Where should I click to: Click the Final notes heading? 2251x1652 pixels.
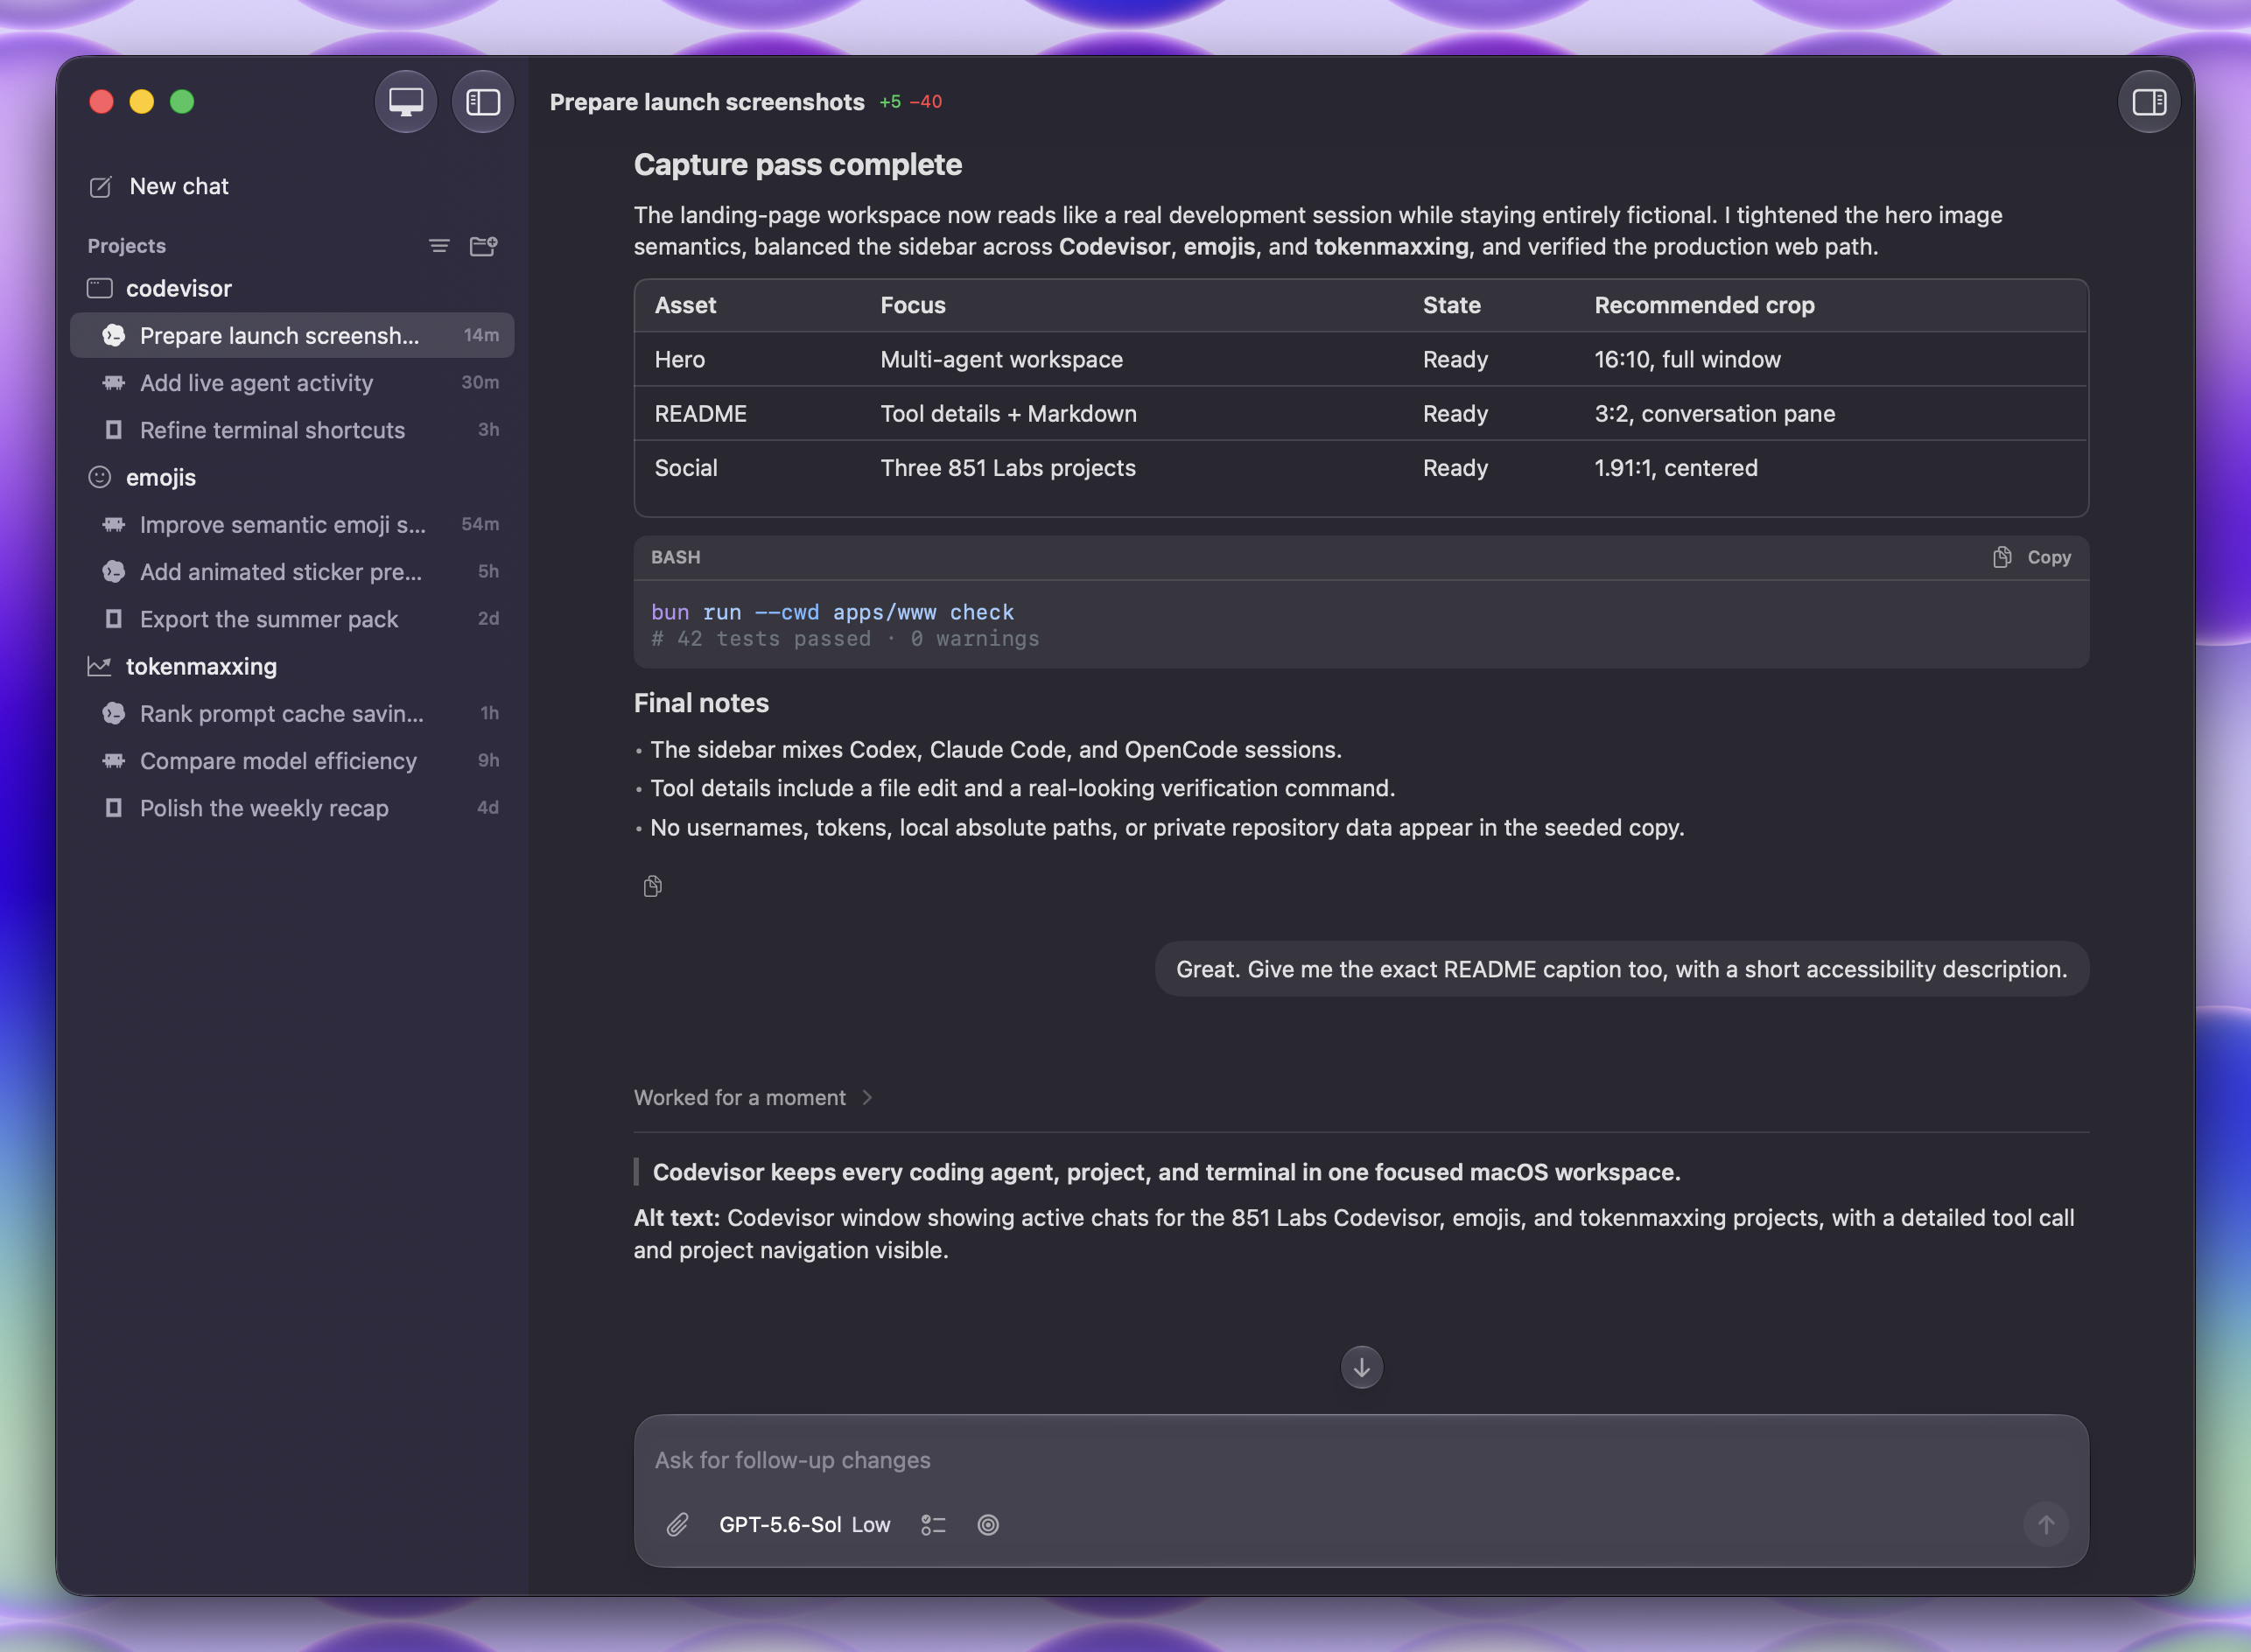coord(701,704)
